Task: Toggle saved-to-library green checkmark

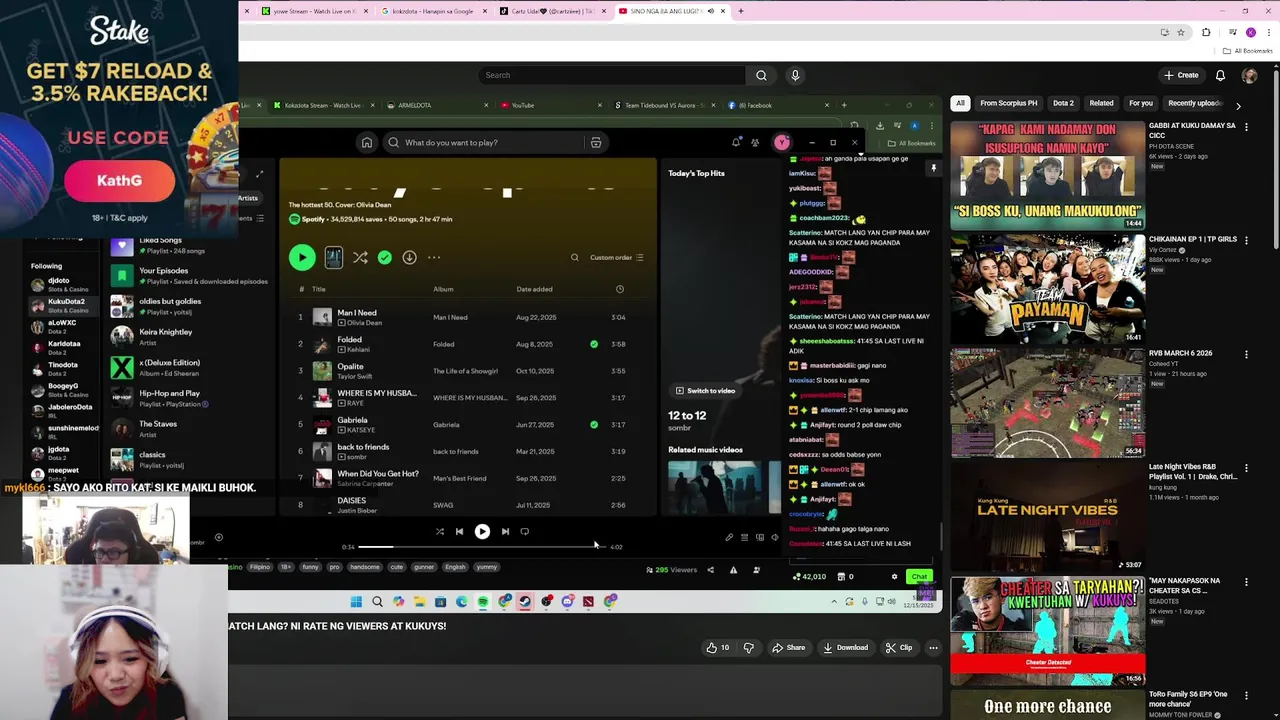Action: 385,258
